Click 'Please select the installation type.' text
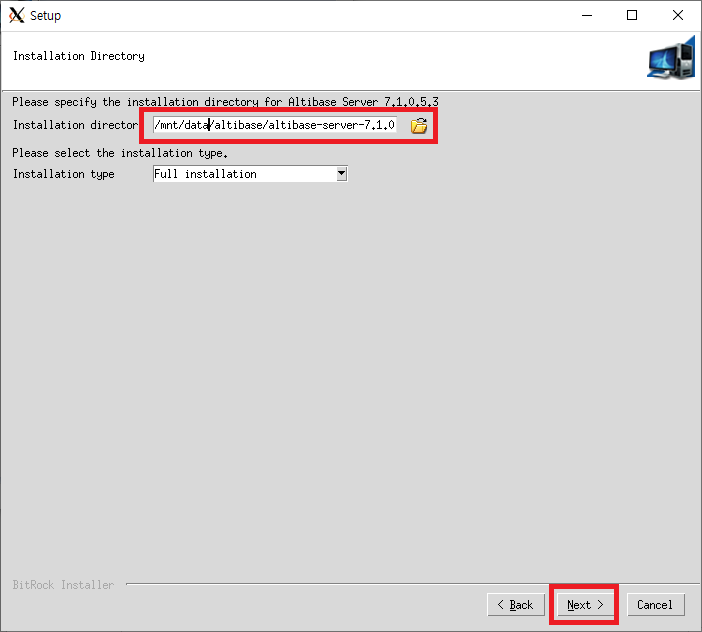This screenshot has height=632, width=702. [x=120, y=153]
